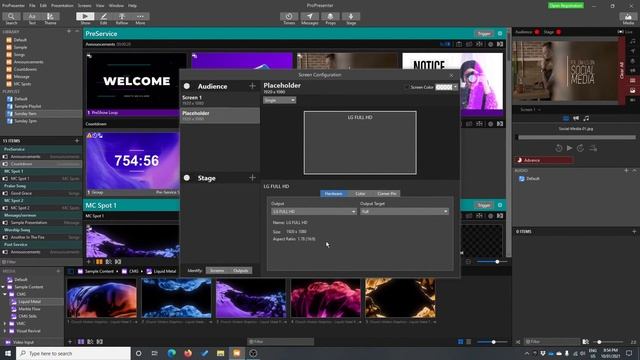This screenshot has height=360, width=640.
Task: Toggle the Stage output indicator in preview
Action: (x=558, y=32)
